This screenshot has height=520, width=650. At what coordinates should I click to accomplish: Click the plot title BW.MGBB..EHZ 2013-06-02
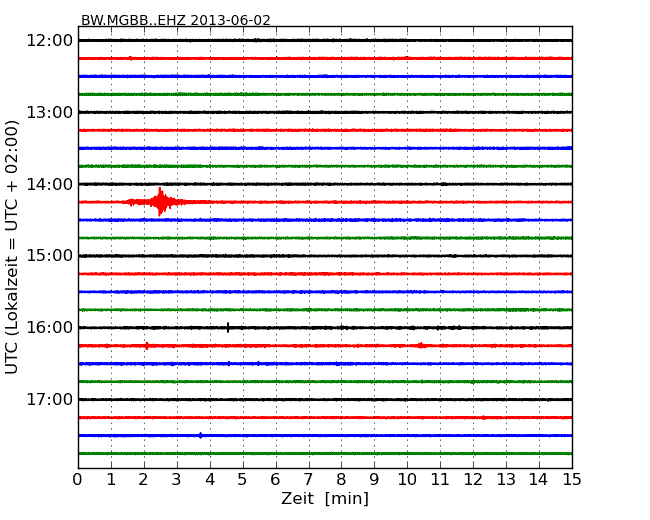[x=175, y=20]
